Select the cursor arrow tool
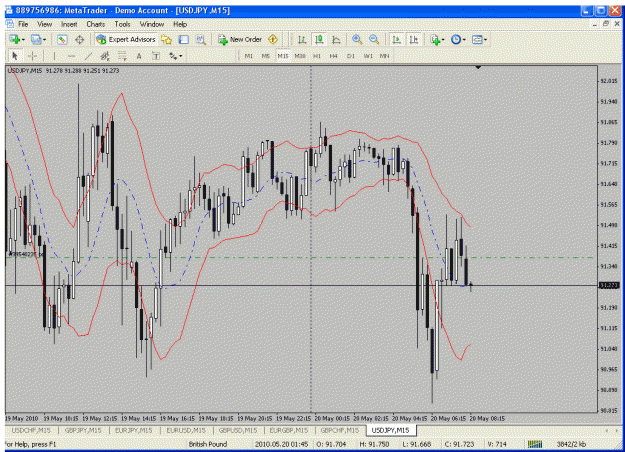This screenshot has height=452, width=625. click(15, 56)
